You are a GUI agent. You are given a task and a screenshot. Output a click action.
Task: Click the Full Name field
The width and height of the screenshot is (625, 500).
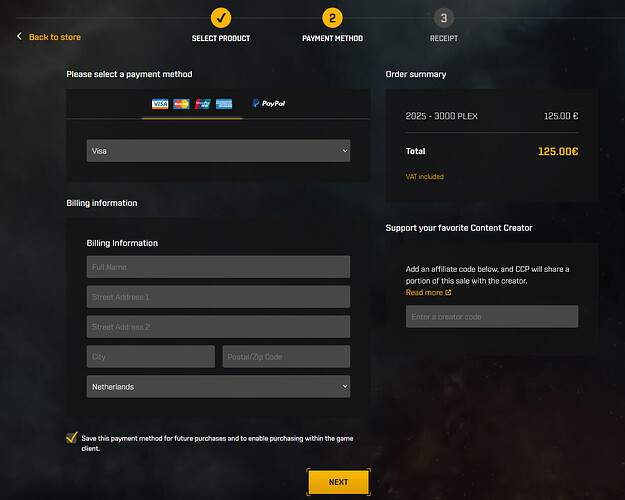pyautogui.click(x=218, y=267)
